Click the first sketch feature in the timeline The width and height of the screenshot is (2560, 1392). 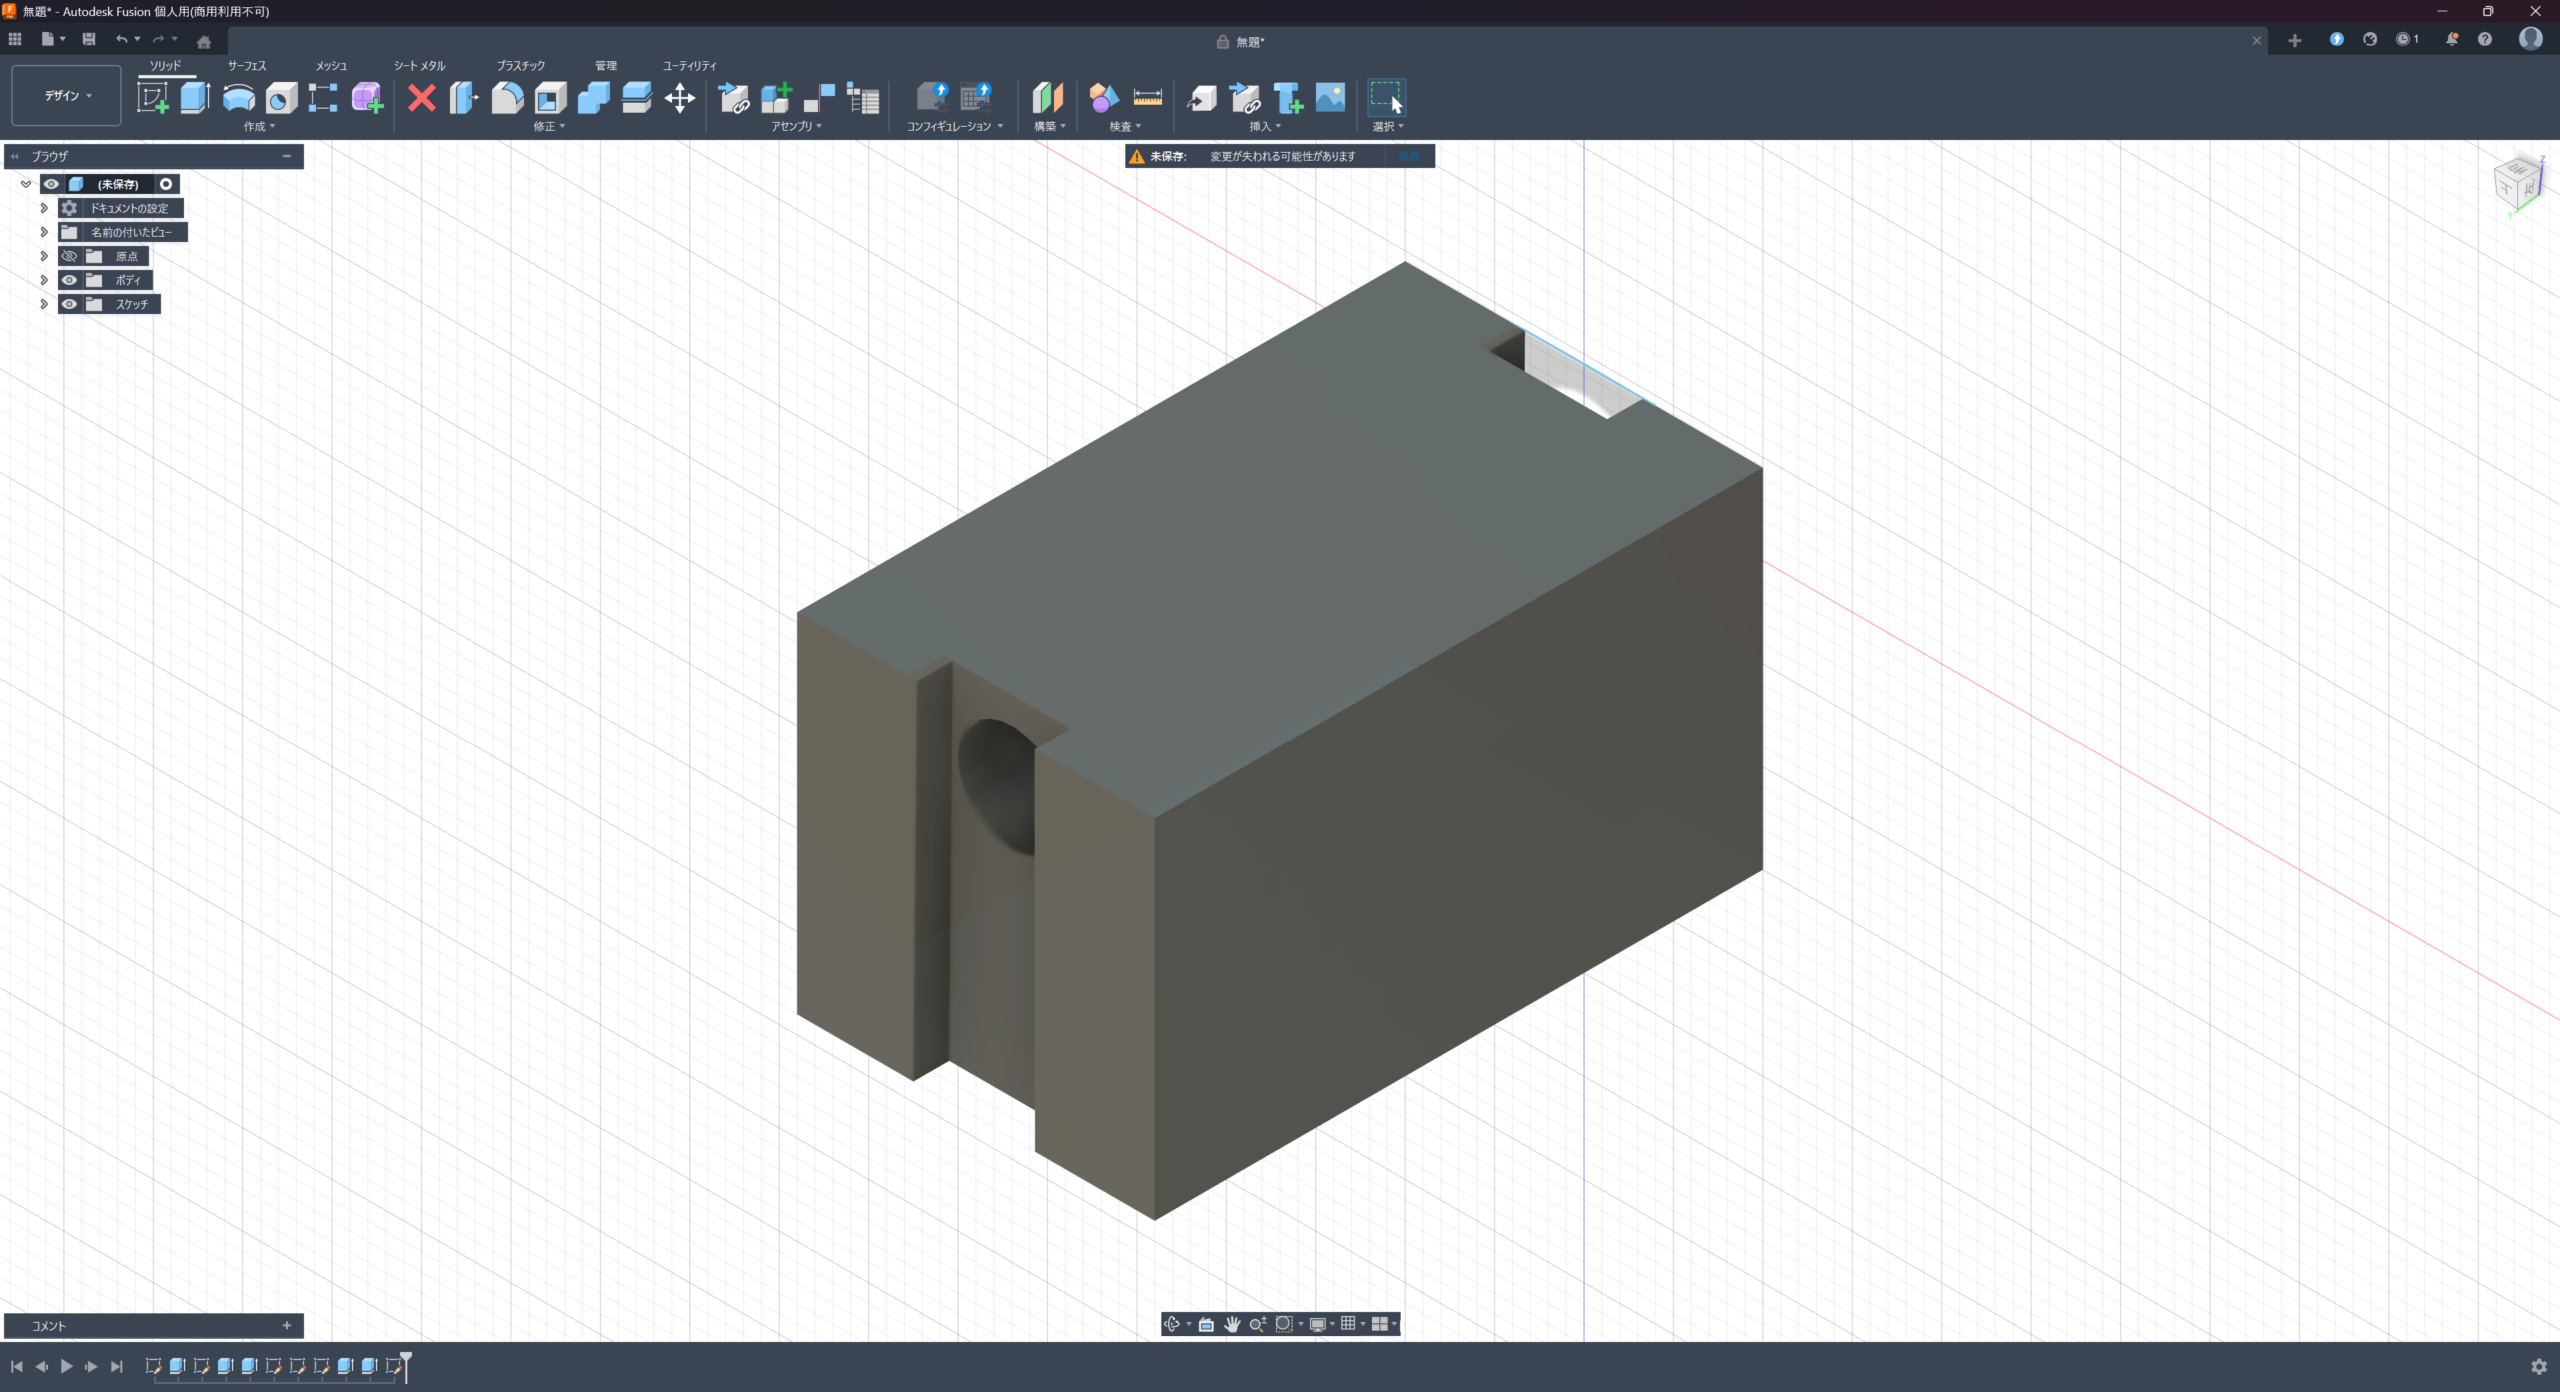153,1366
